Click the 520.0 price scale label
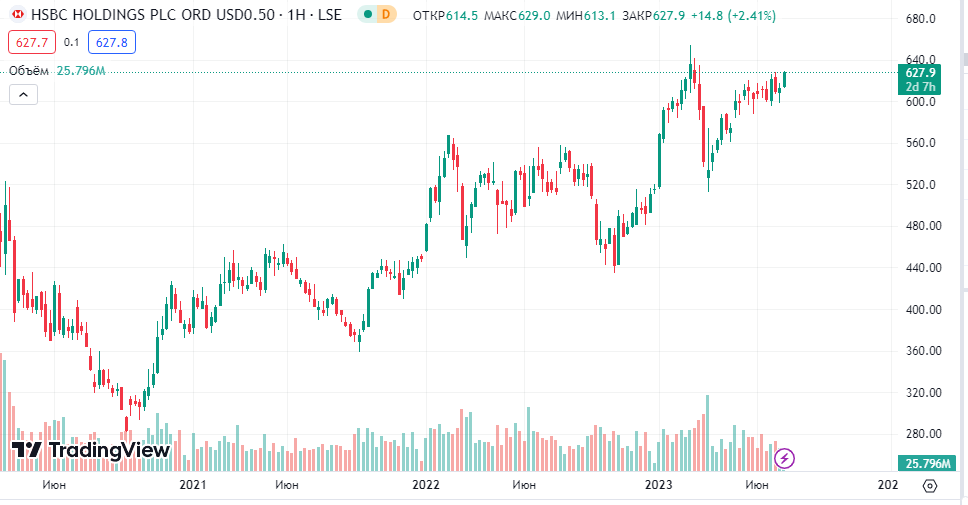Screen dimensions: 968x505 [x=920, y=185]
